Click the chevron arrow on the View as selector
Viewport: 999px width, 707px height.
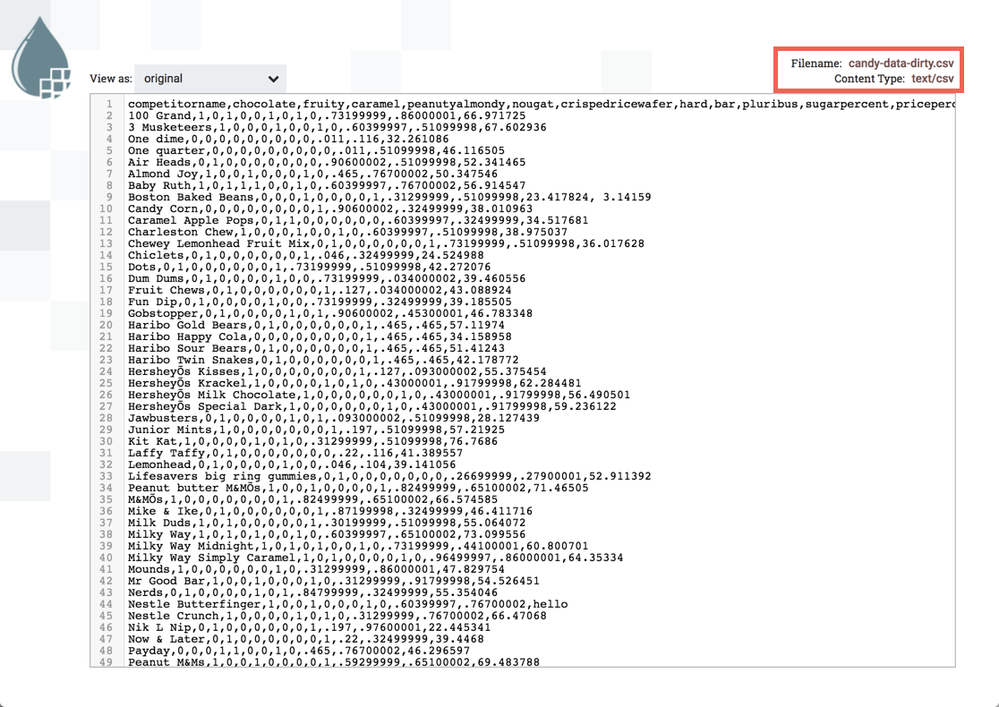click(273, 79)
